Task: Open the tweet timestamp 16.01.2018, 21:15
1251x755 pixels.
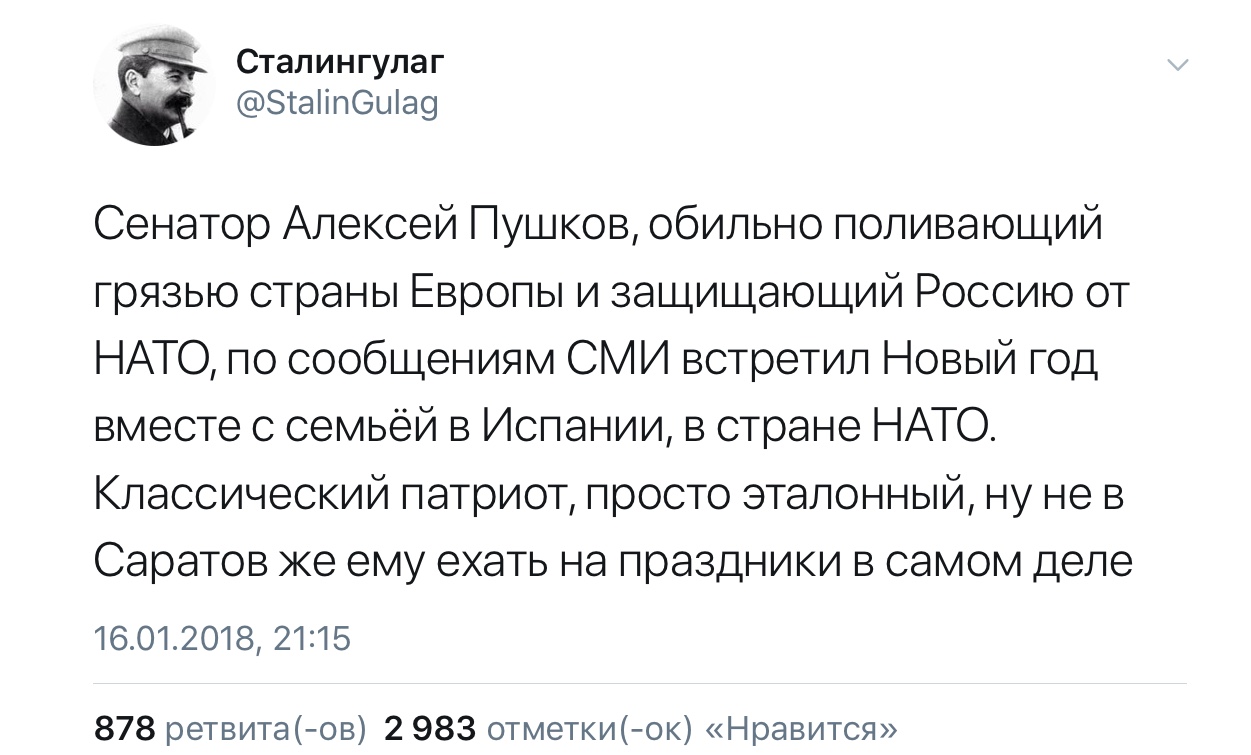Action: [x=222, y=638]
